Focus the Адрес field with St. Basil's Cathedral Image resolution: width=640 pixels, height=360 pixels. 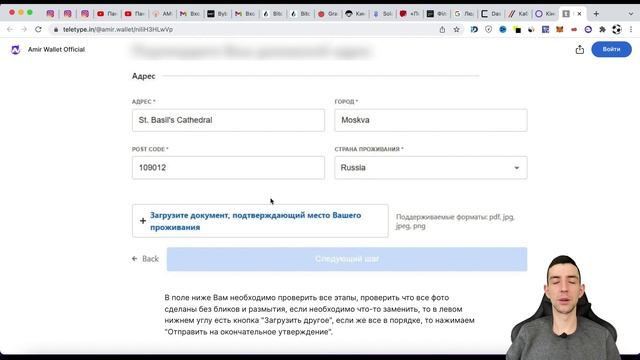[228, 120]
